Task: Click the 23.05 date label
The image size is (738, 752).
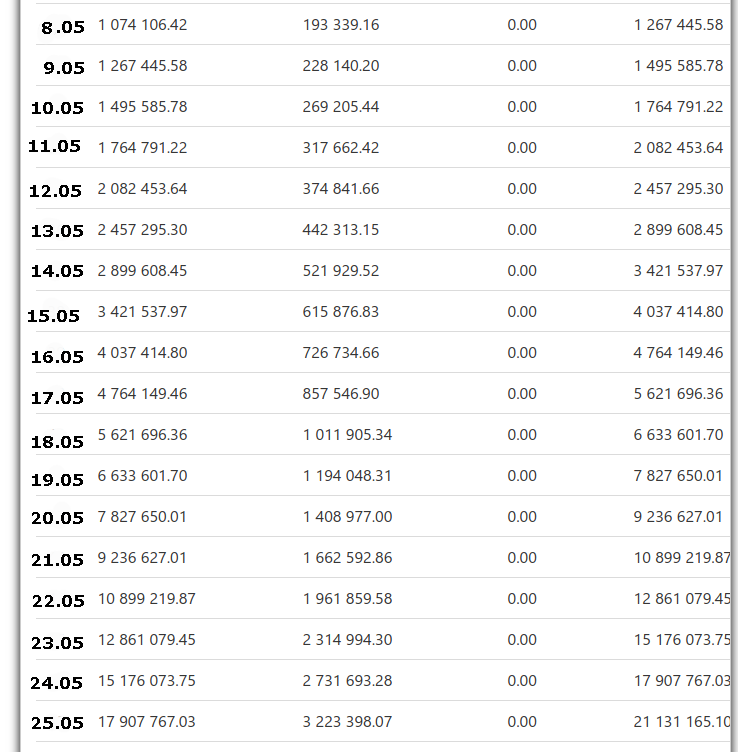Action: click(x=57, y=643)
